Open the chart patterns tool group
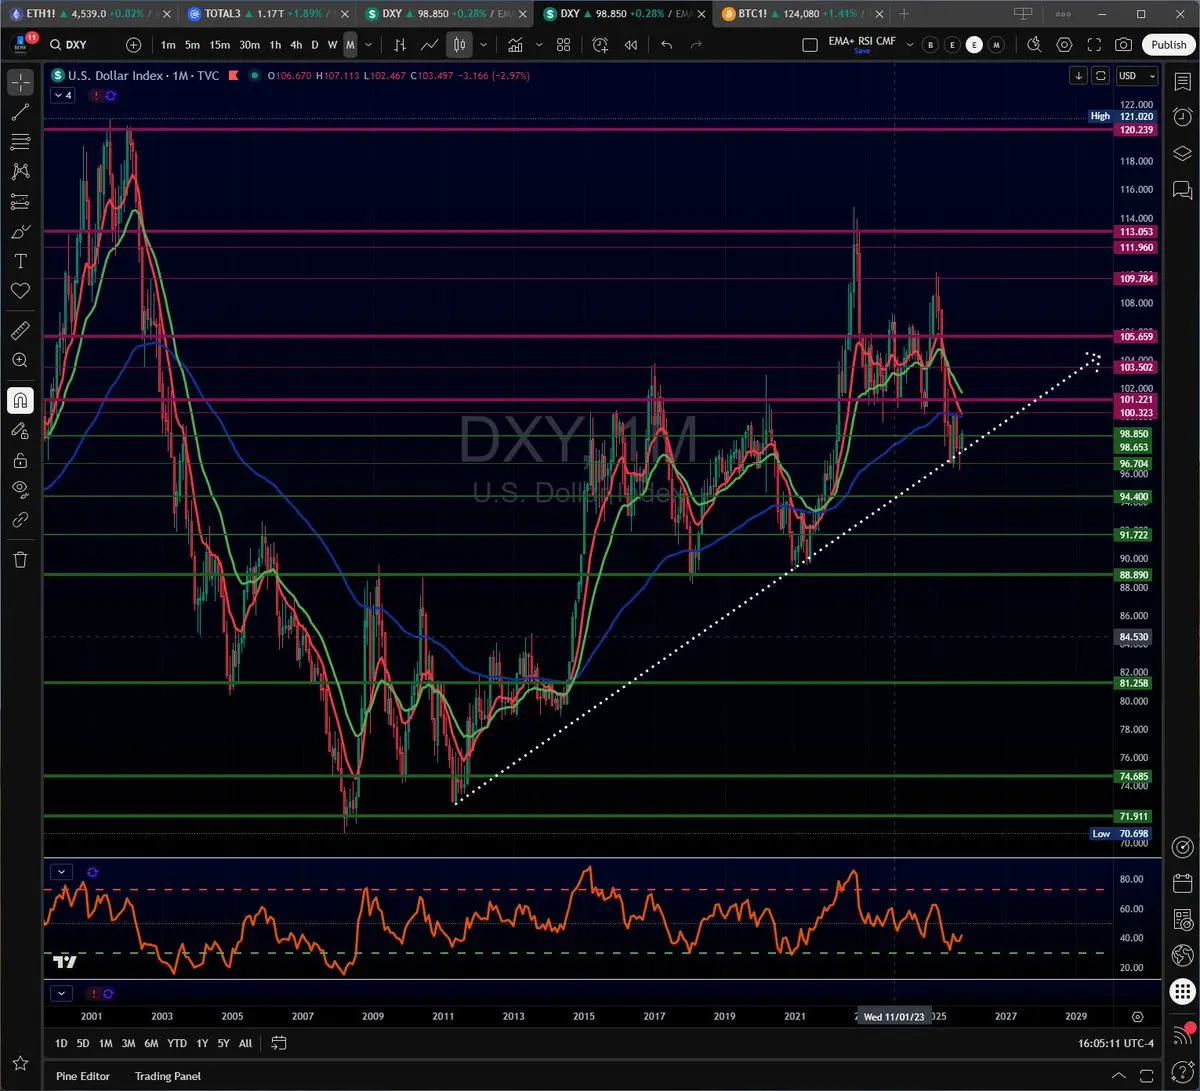 tap(20, 172)
